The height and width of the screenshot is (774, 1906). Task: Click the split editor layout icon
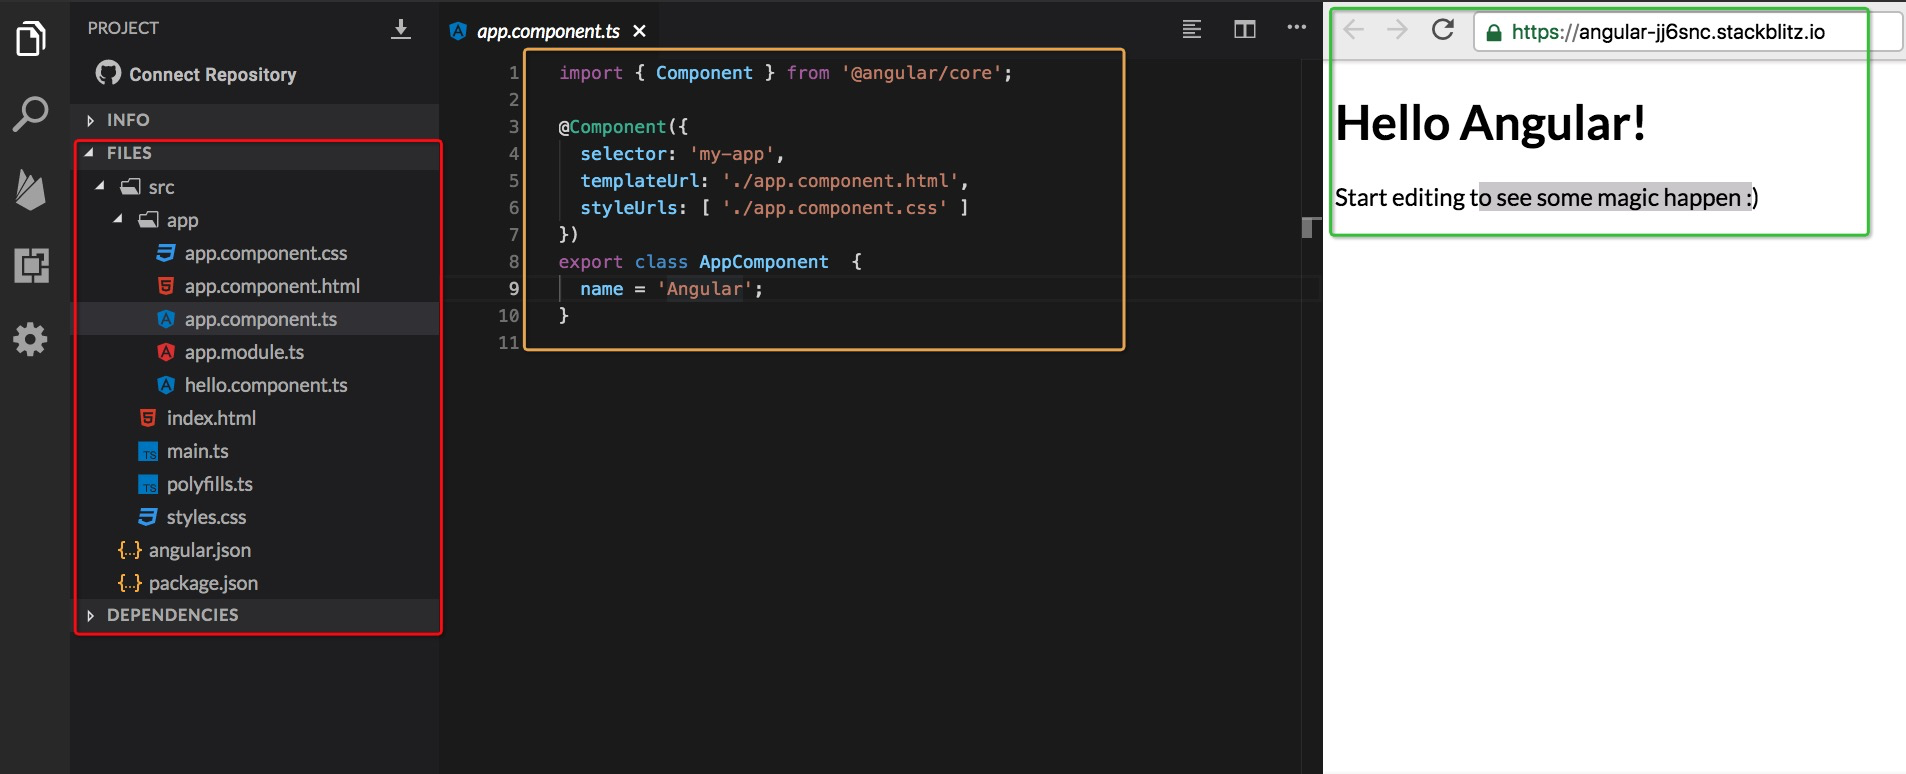[1245, 29]
